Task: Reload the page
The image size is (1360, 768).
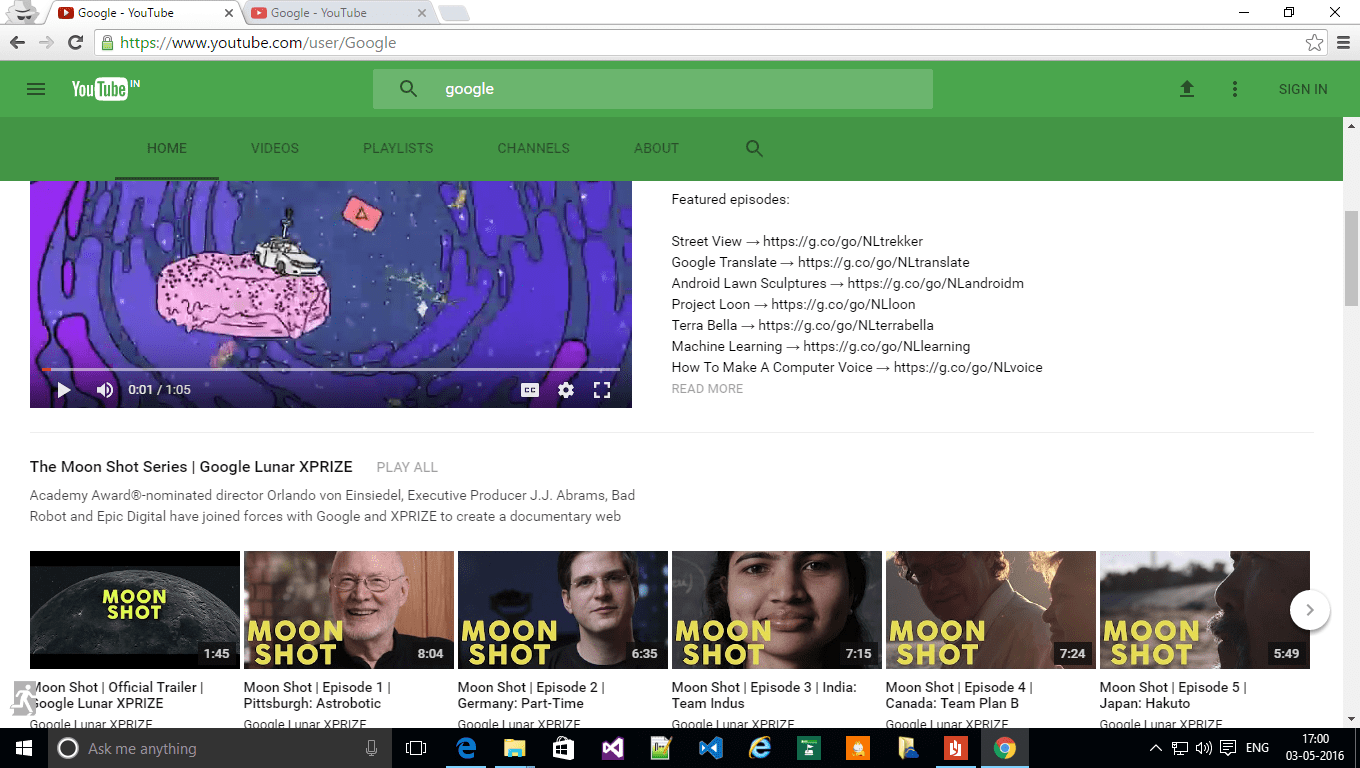Action: coord(75,43)
